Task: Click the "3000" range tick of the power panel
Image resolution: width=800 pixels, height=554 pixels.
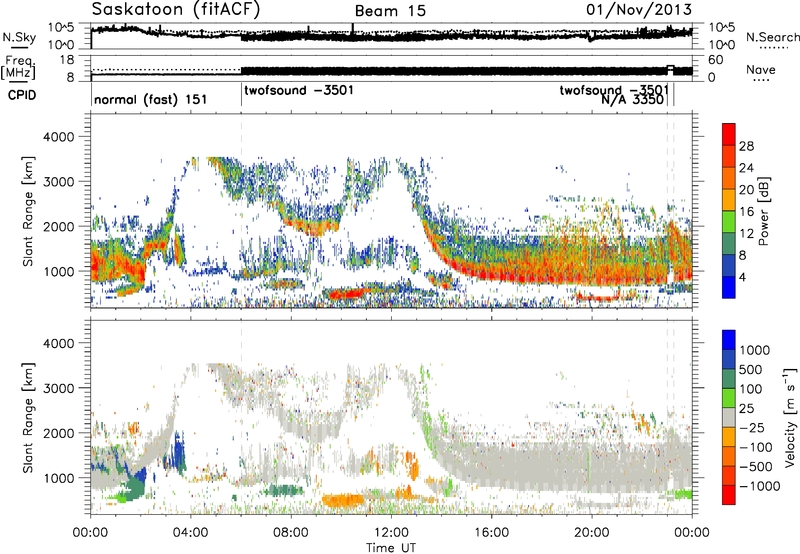Action: coord(58,182)
